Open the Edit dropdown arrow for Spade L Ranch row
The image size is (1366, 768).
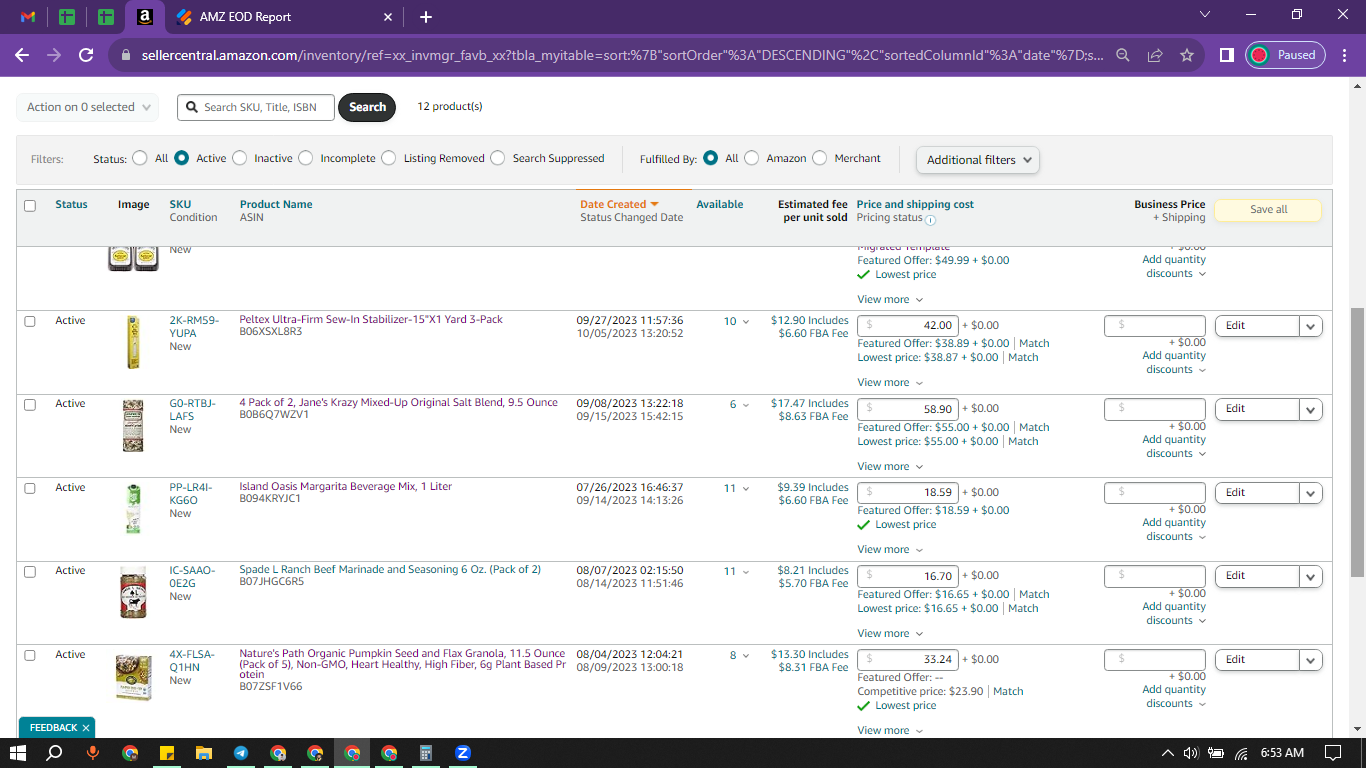[x=1311, y=576]
